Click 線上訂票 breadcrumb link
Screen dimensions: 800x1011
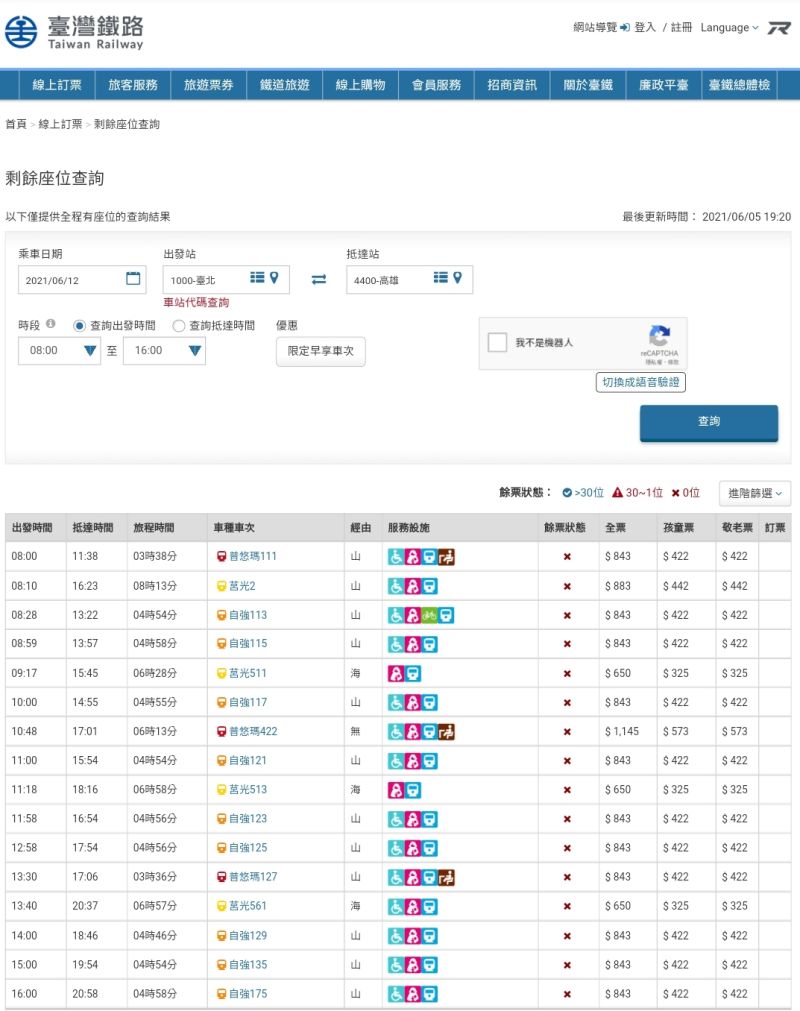(x=61, y=124)
